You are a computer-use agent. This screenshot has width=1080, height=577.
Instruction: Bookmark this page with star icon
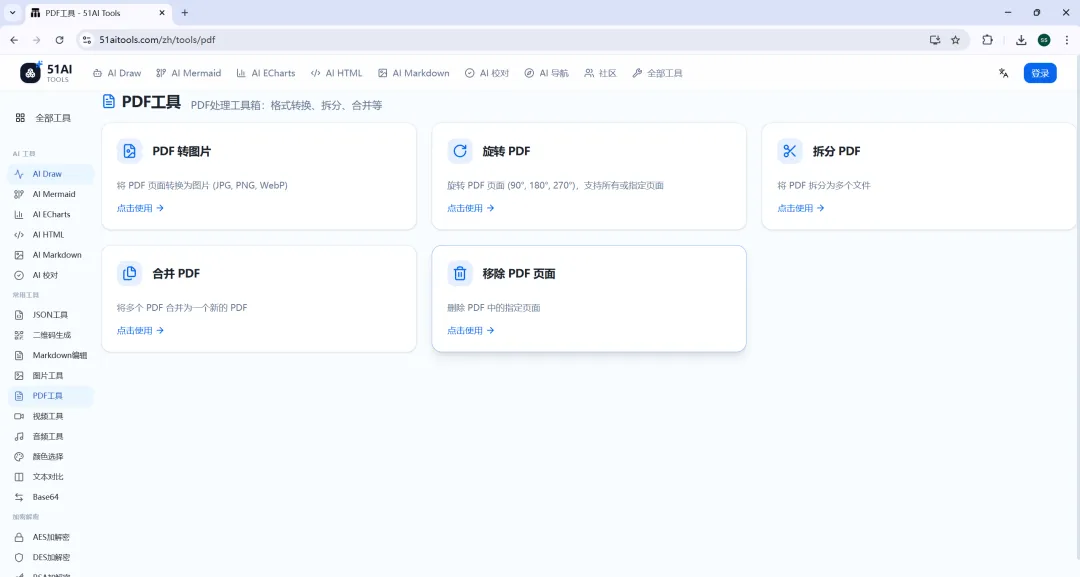click(x=955, y=40)
